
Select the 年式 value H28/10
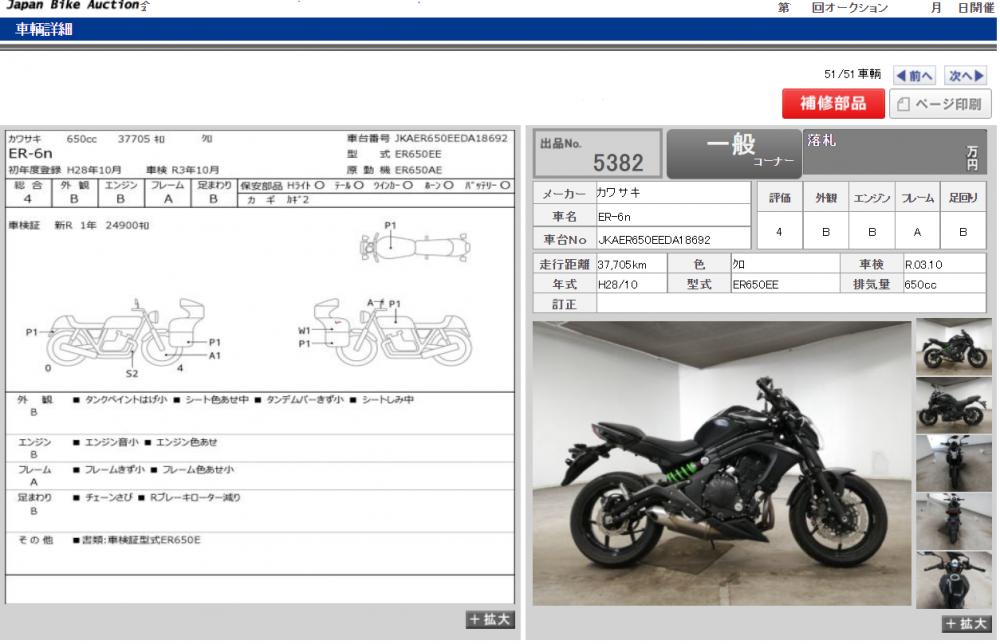coord(617,284)
